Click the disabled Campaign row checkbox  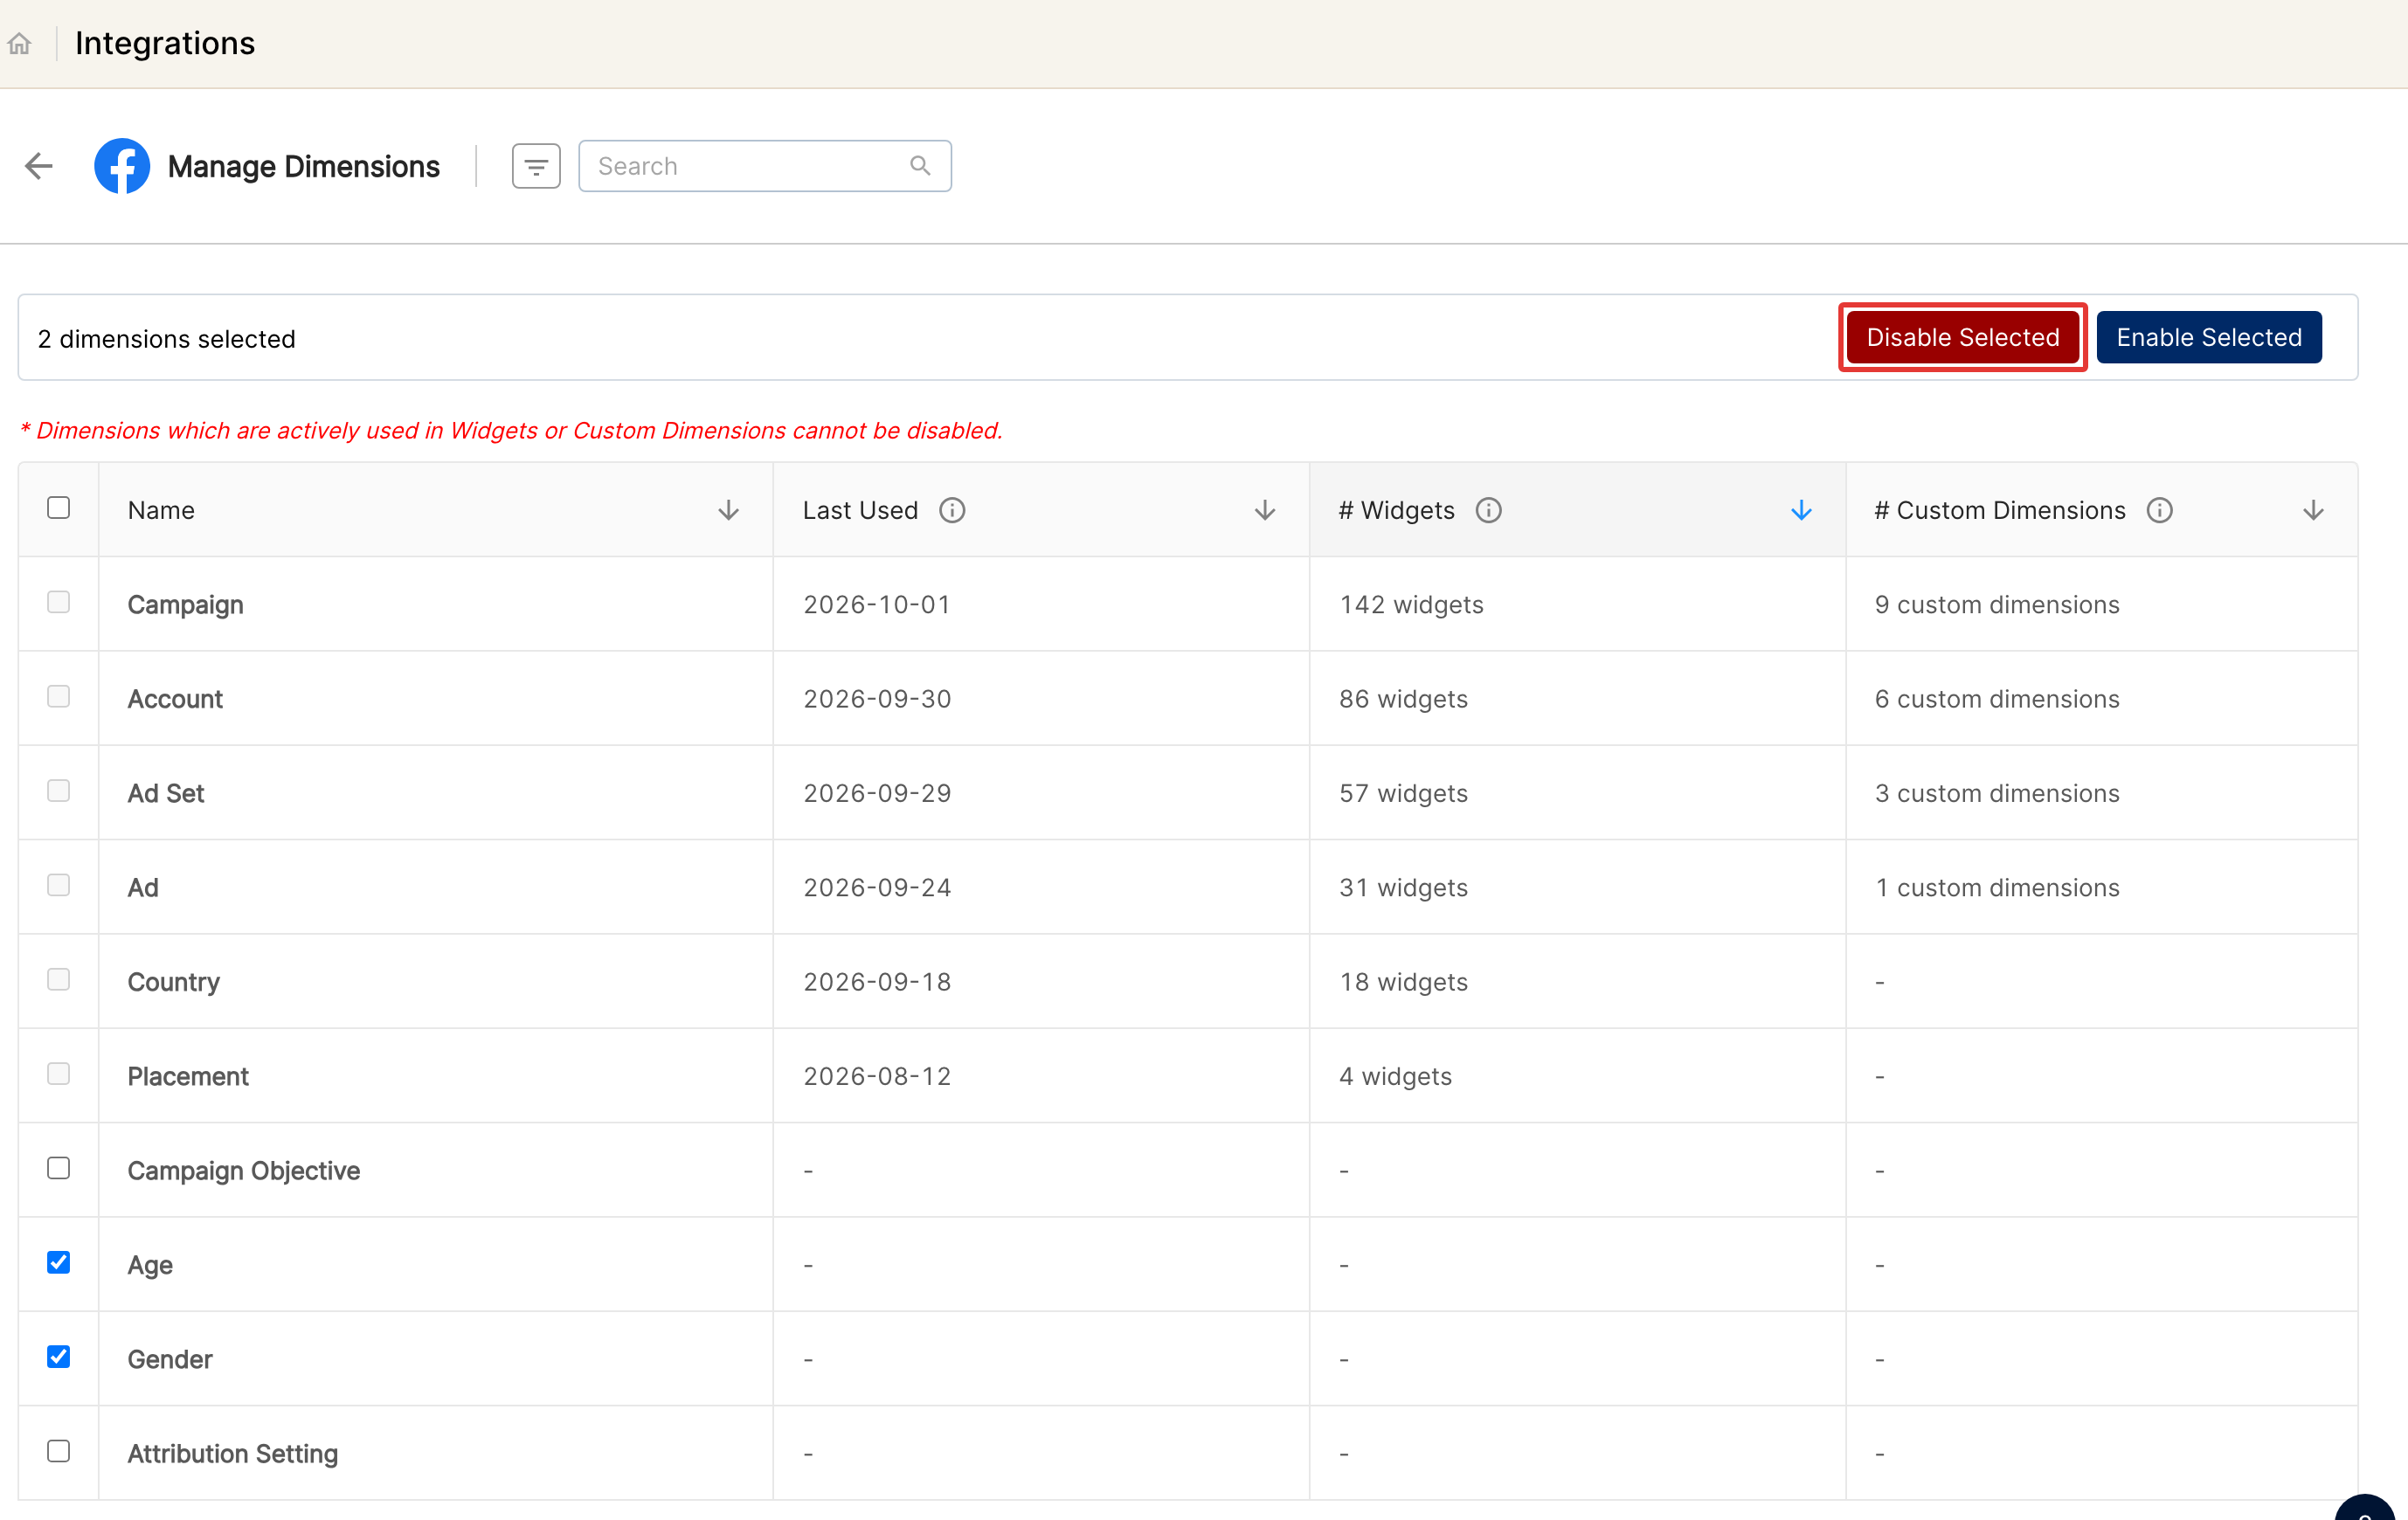59,602
